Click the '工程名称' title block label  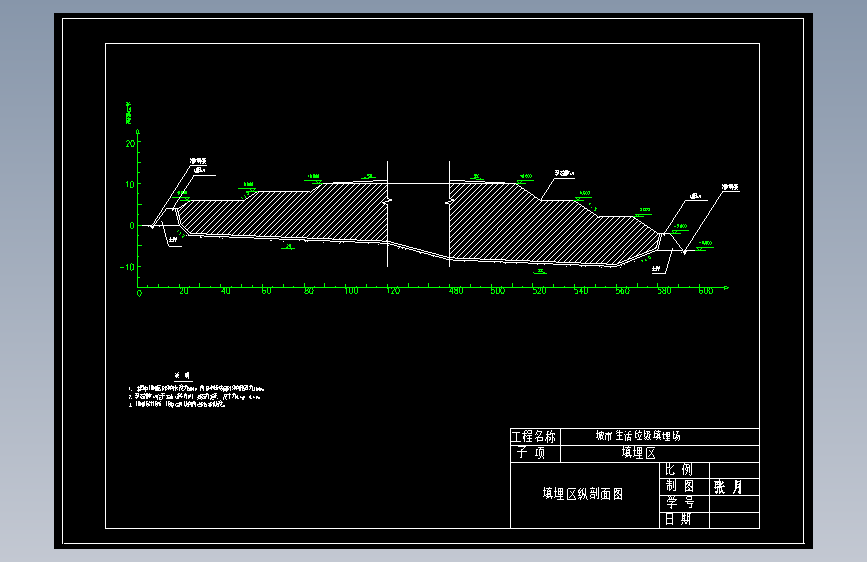point(534,436)
